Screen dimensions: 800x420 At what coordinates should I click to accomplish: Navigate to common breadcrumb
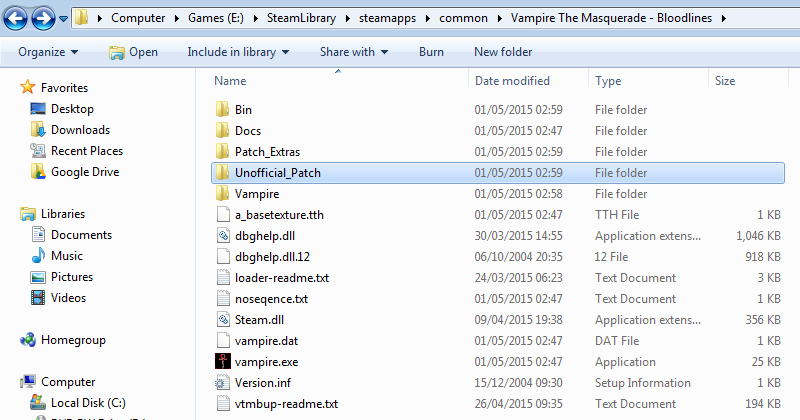click(463, 18)
